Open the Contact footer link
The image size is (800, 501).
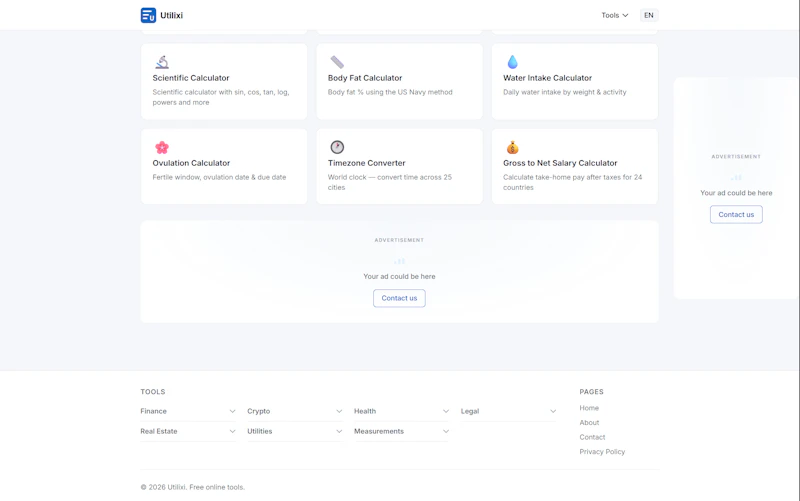pos(592,437)
